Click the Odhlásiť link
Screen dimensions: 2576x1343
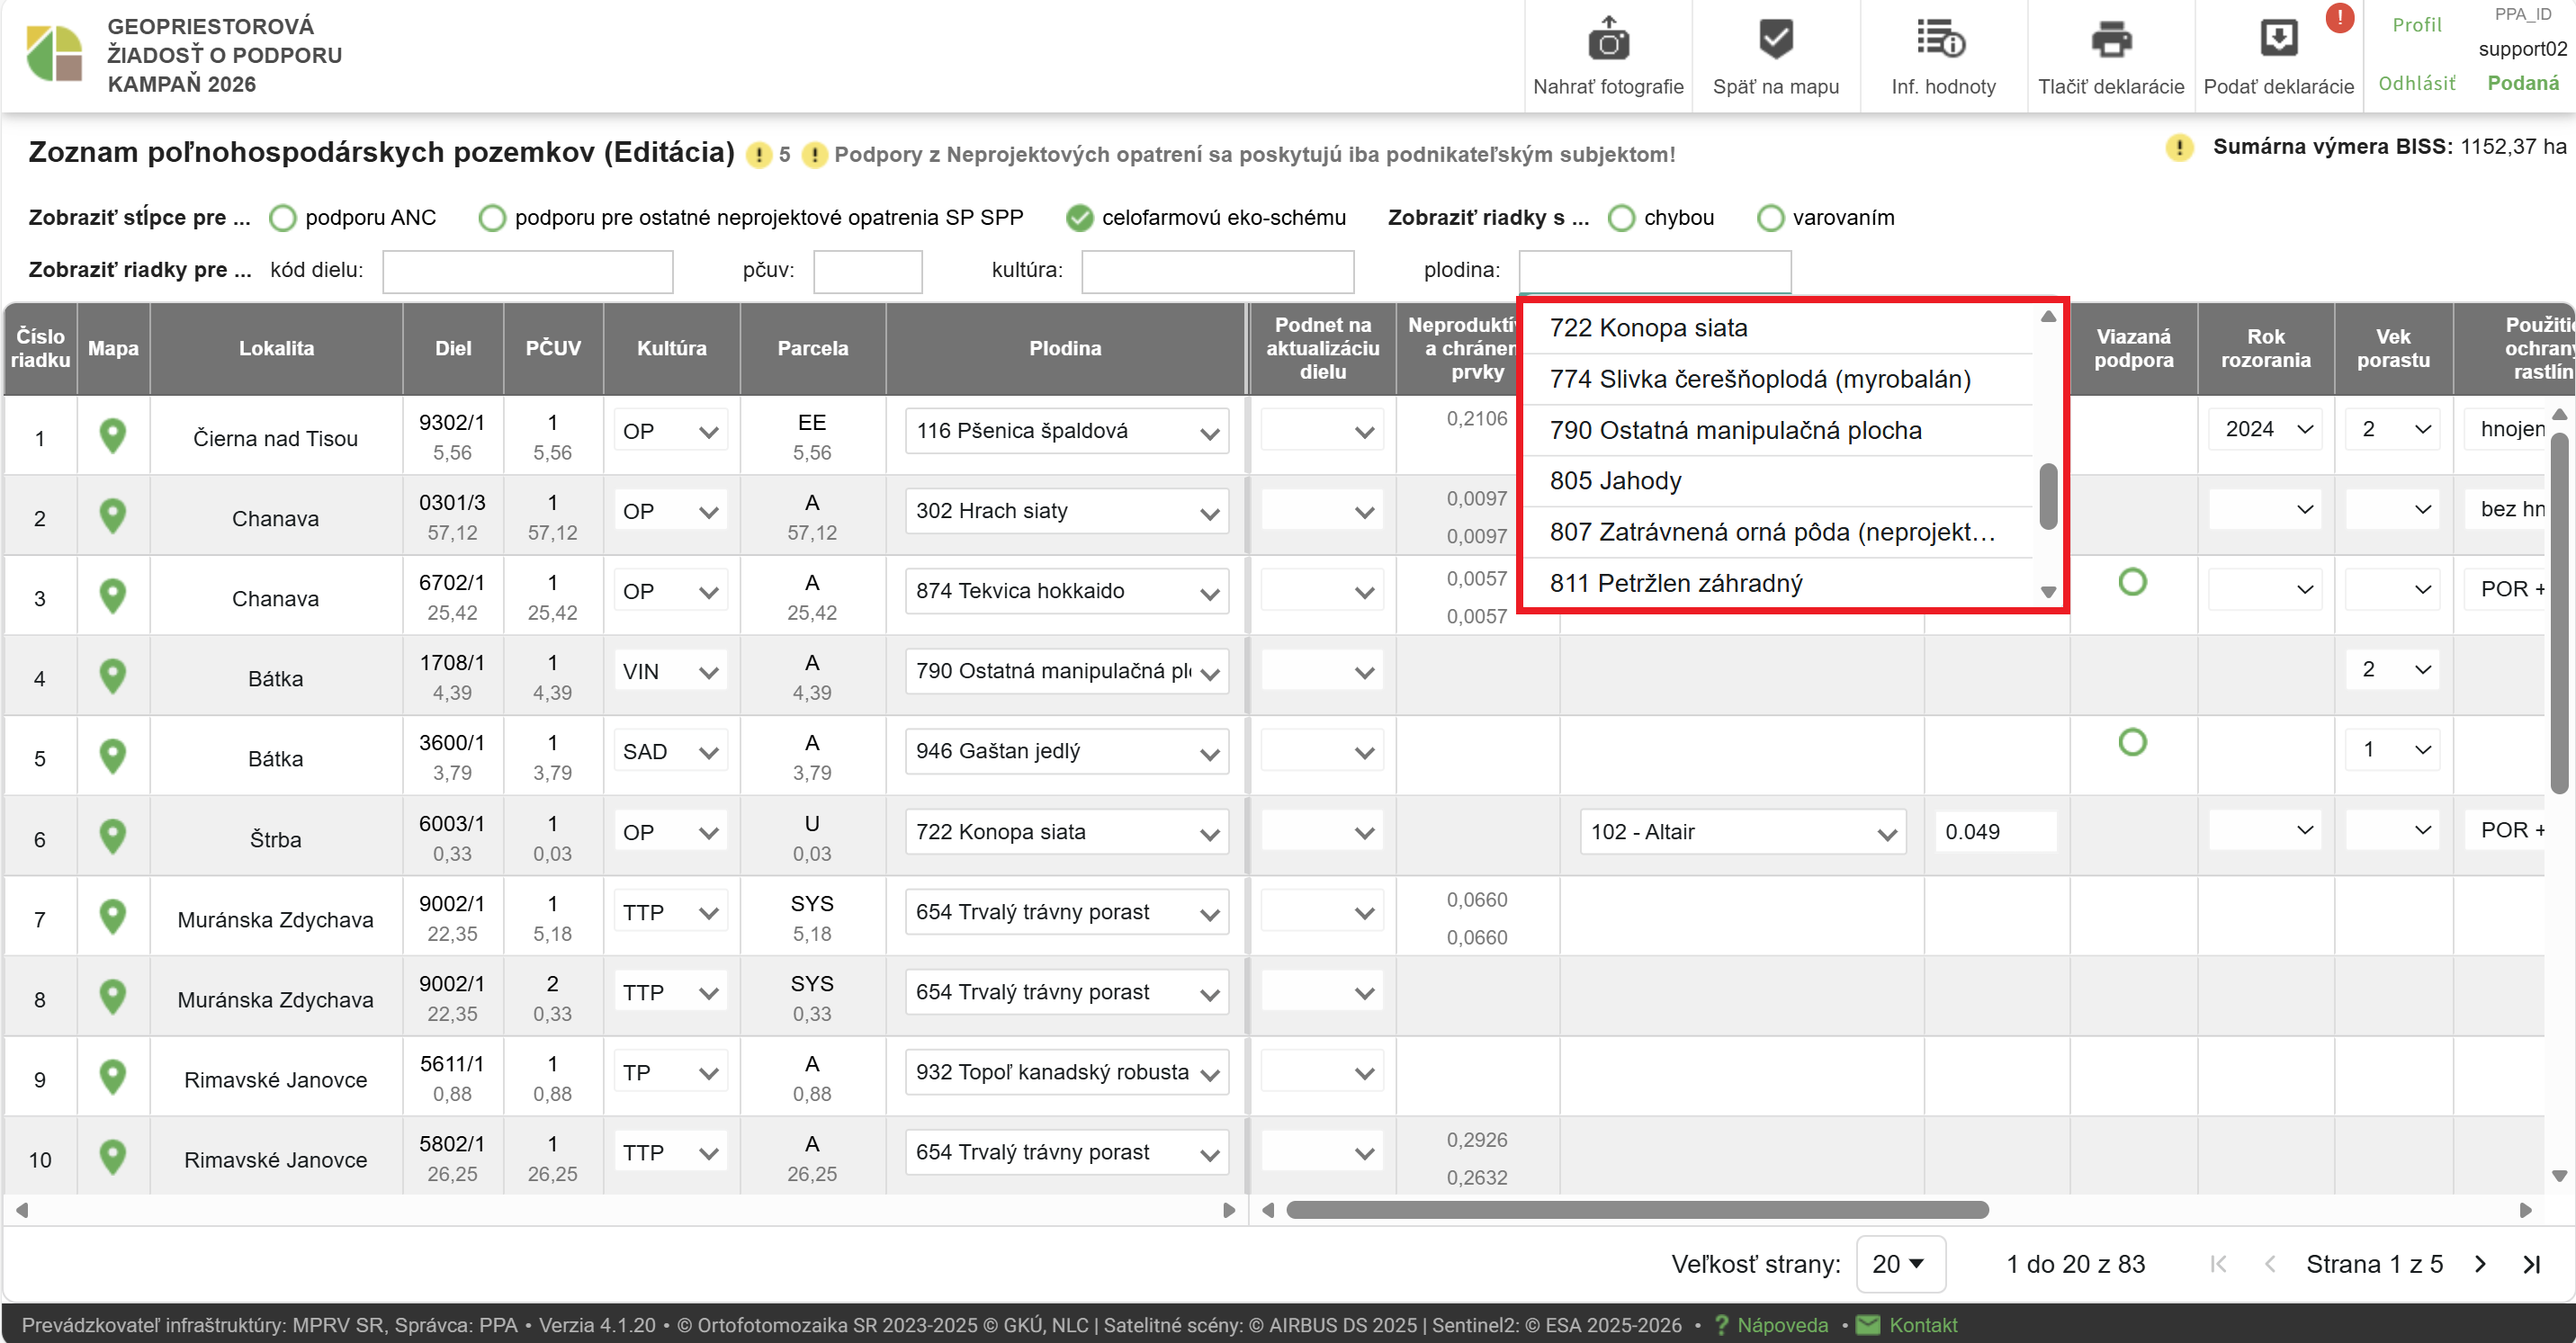2416,83
